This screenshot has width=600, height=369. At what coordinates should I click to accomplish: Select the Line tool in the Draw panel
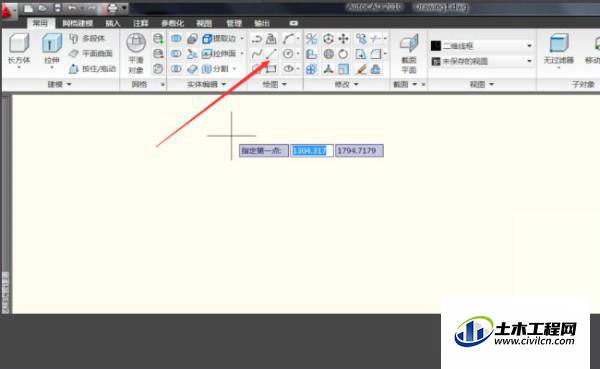[x=271, y=54]
